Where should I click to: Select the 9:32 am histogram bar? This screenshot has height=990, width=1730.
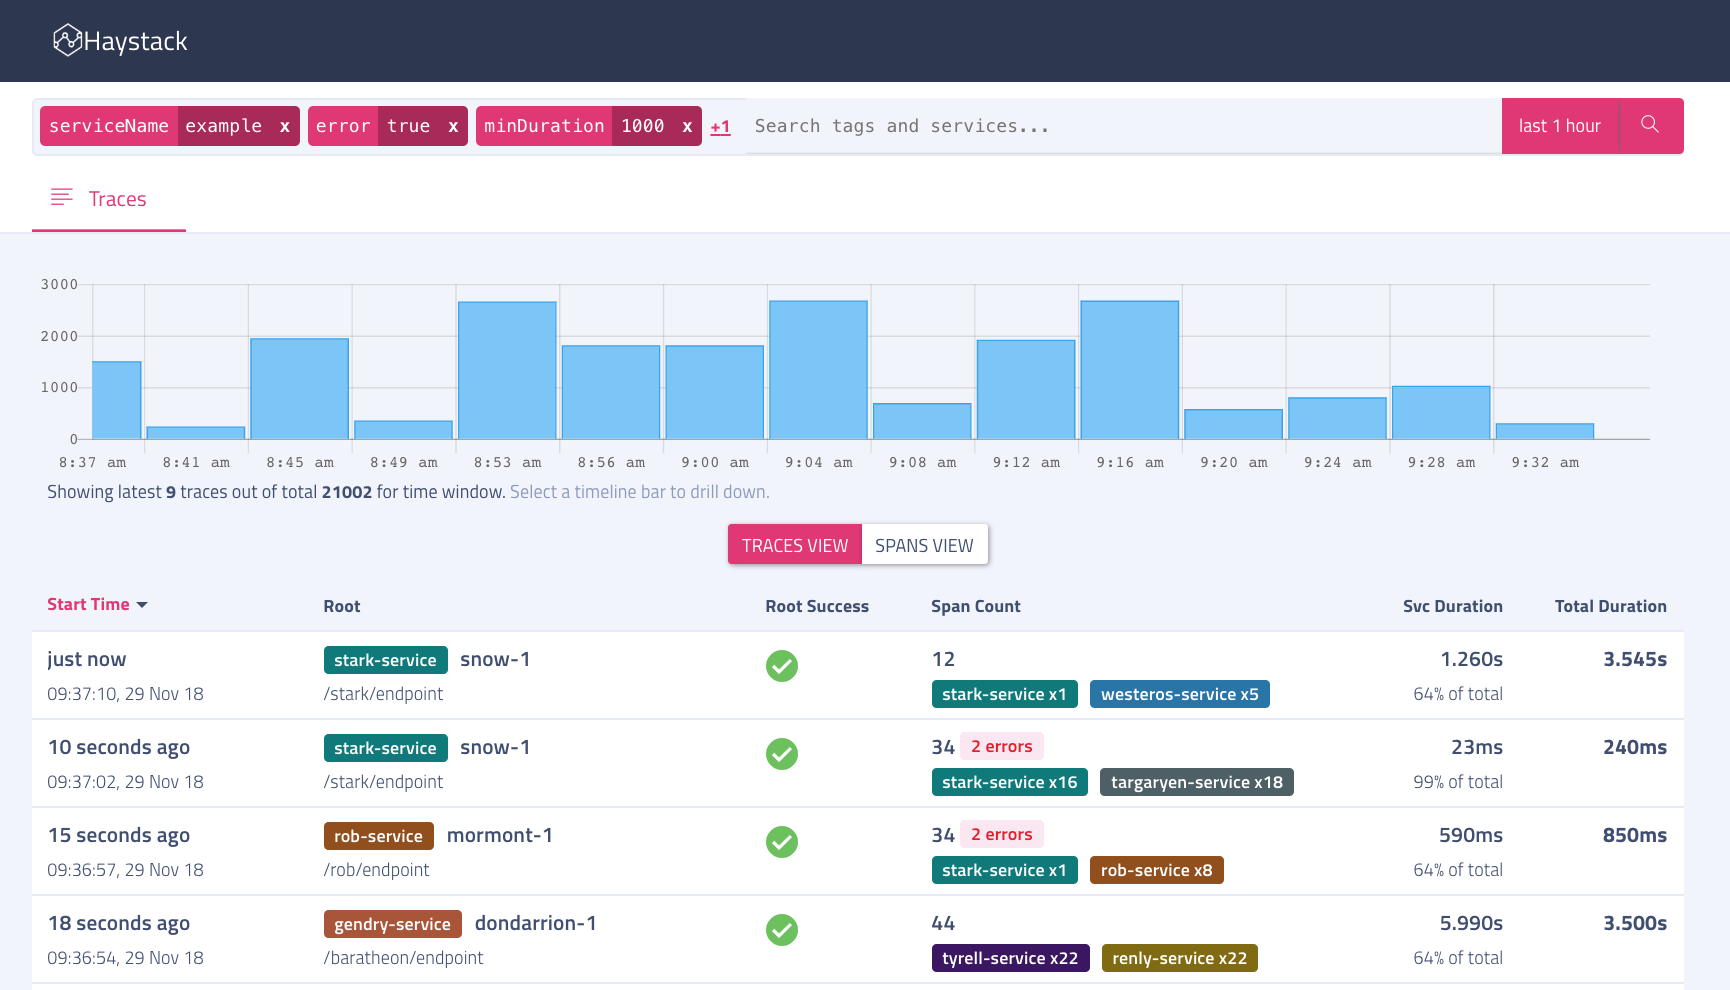tap(1545, 431)
